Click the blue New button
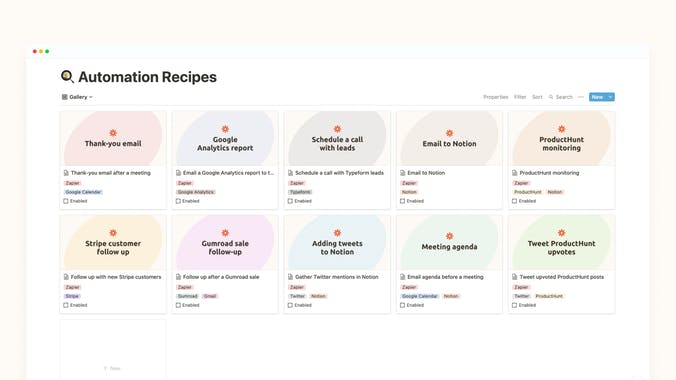Image resolution: width=676 pixels, height=380 pixels. tap(598, 97)
